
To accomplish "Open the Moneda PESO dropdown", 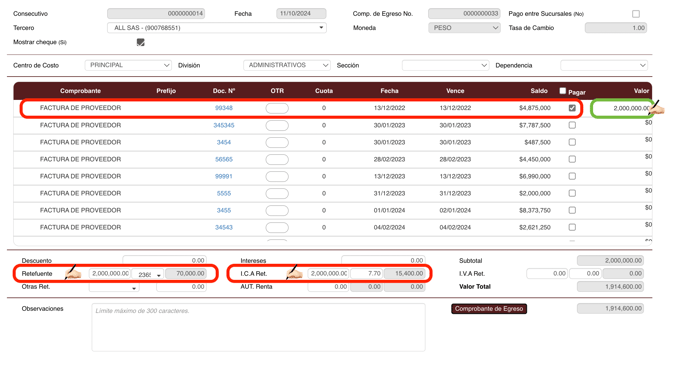I will pyautogui.click(x=464, y=28).
